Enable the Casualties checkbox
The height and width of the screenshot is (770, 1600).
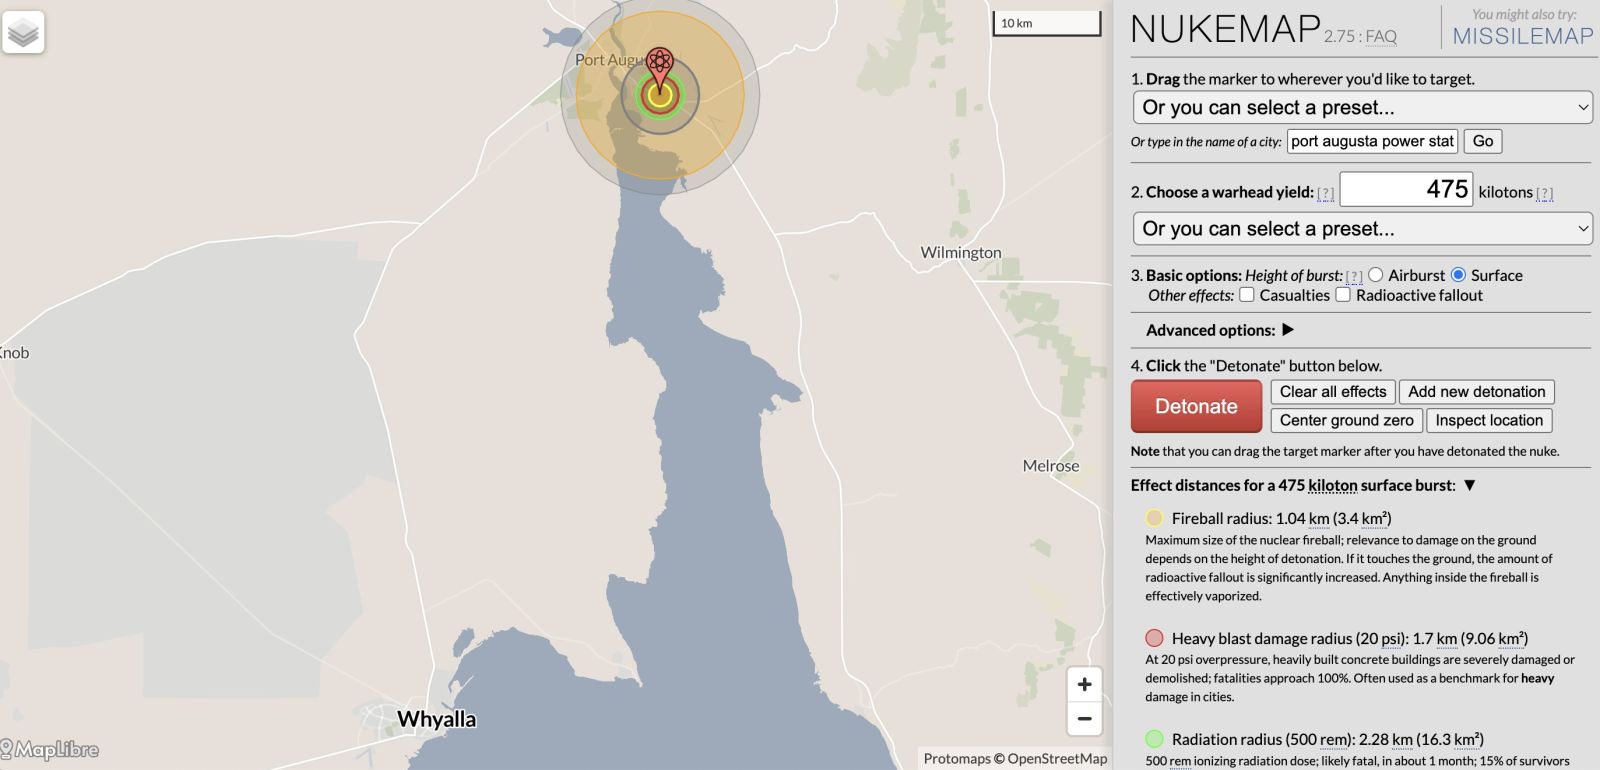click(x=1247, y=295)
